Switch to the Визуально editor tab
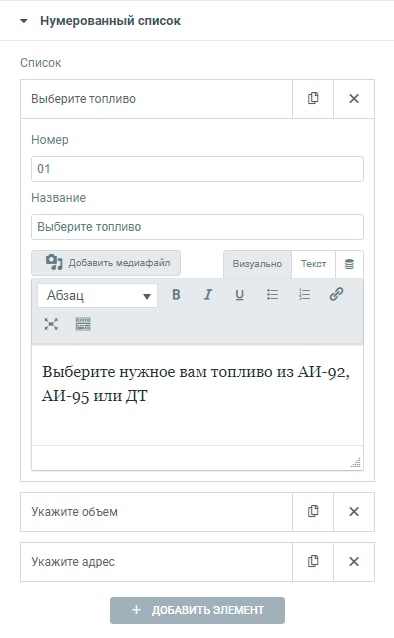The image size is (394, 638). (x=257, y=264)
